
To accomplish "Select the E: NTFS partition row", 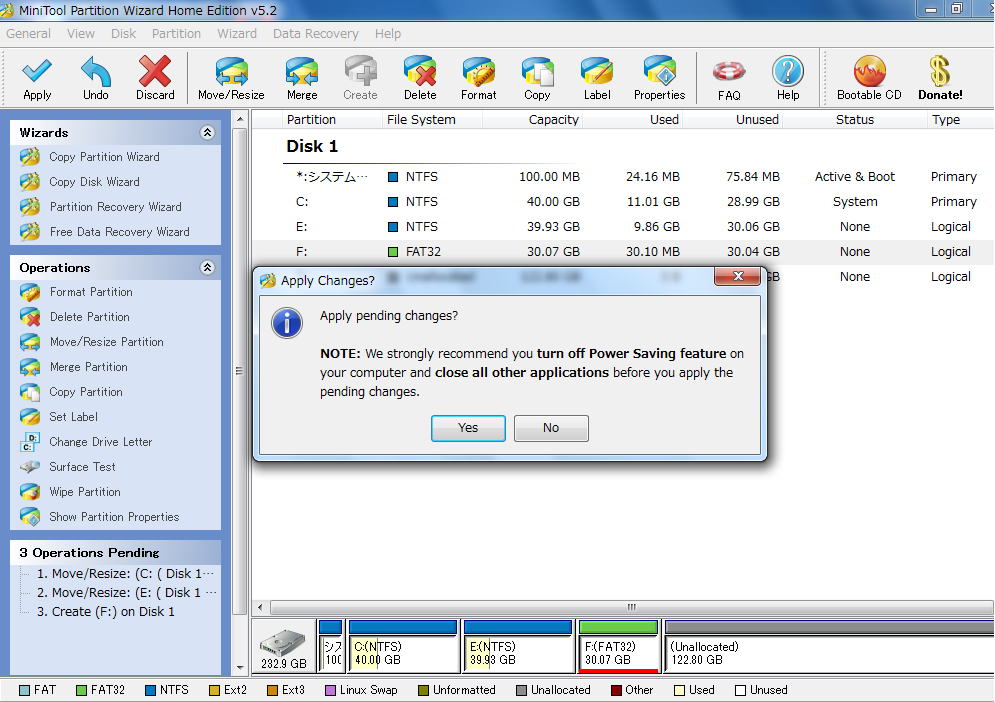I will (624, 227).
